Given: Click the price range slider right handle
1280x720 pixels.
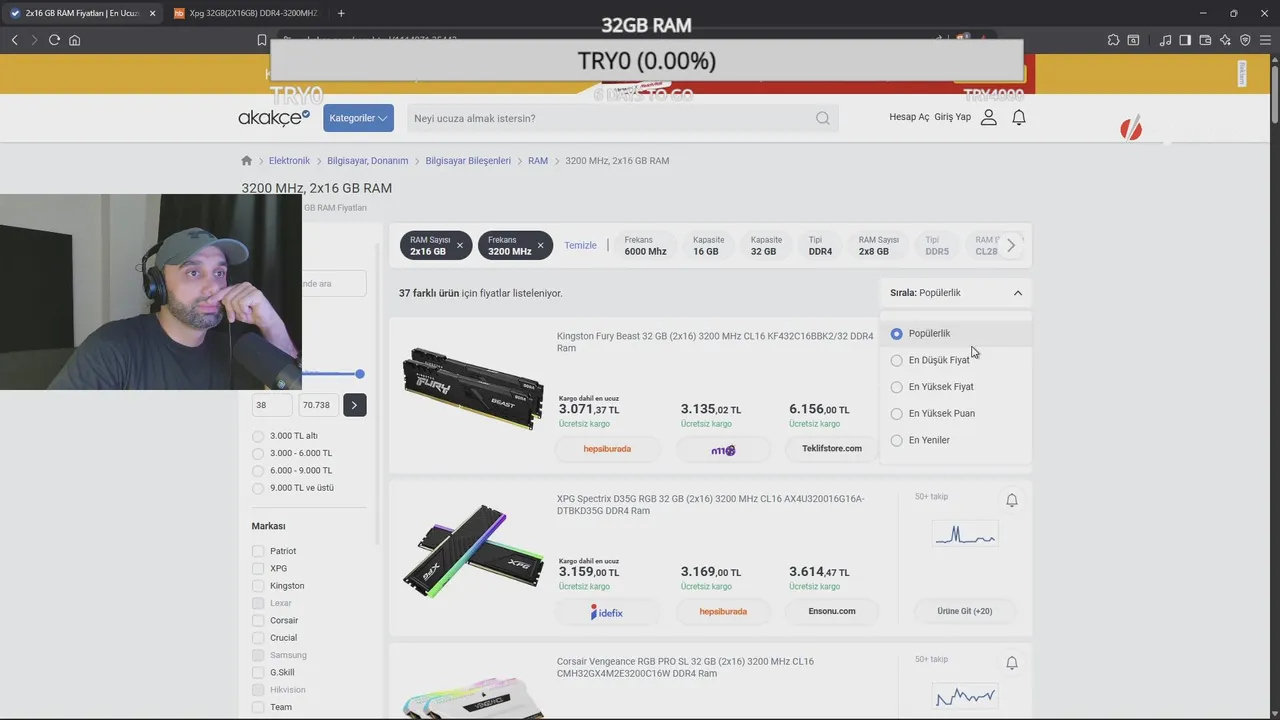Looking at the screenshot, I should [360, 374].
